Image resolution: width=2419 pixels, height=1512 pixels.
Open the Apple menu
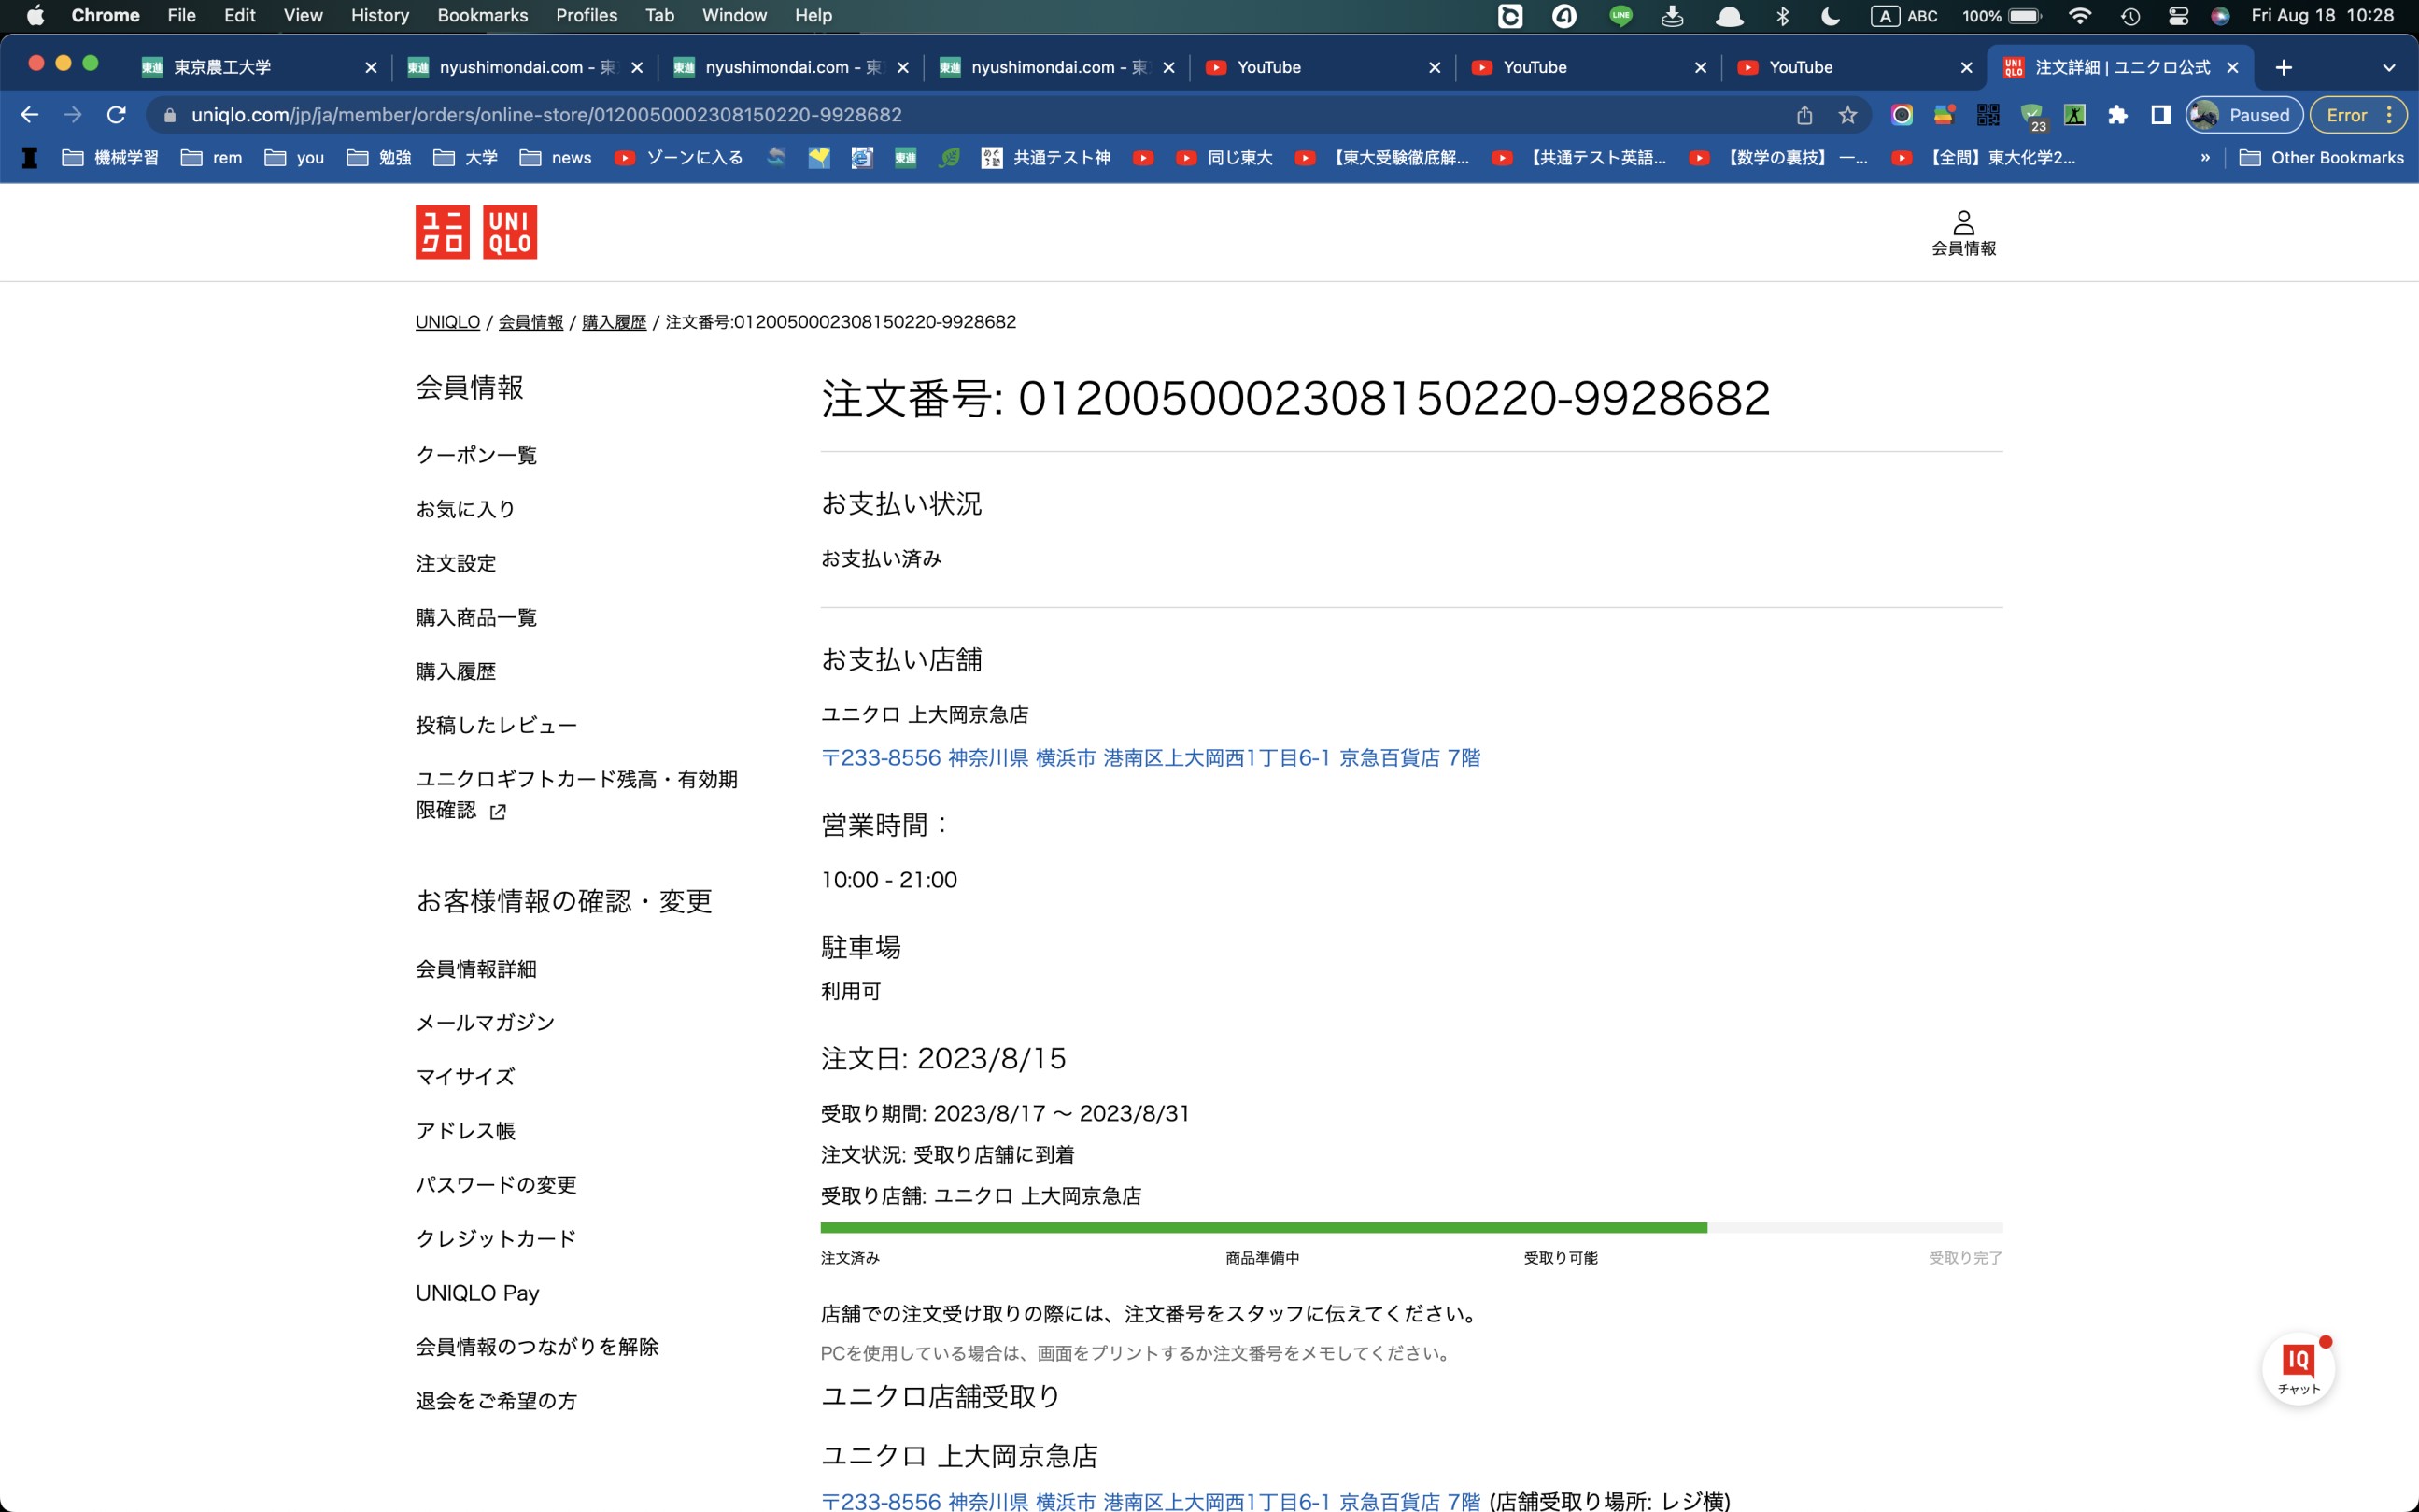pos(35,16)
